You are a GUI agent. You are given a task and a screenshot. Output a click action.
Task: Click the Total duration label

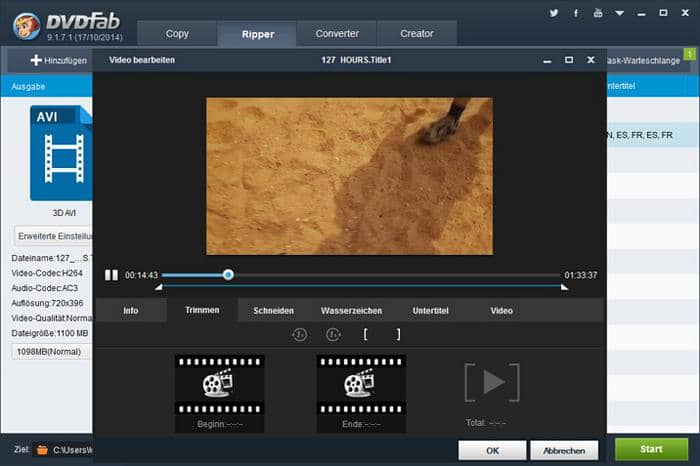click(486, 423)
